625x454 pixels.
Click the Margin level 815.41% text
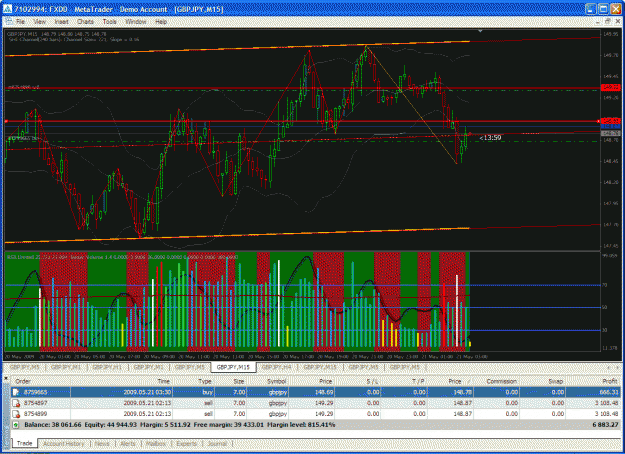pos(301,425)
